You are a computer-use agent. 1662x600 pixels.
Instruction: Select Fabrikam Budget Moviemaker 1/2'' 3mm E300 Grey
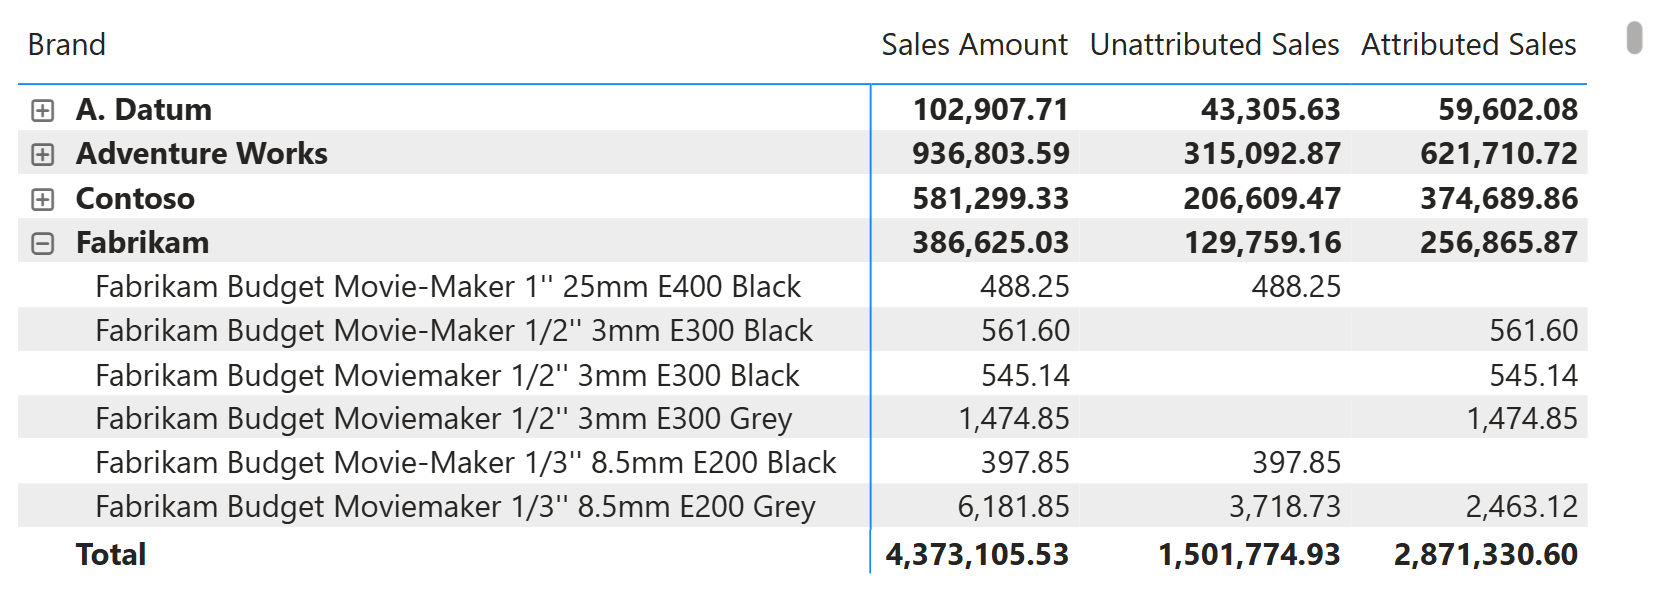[443, 419]
